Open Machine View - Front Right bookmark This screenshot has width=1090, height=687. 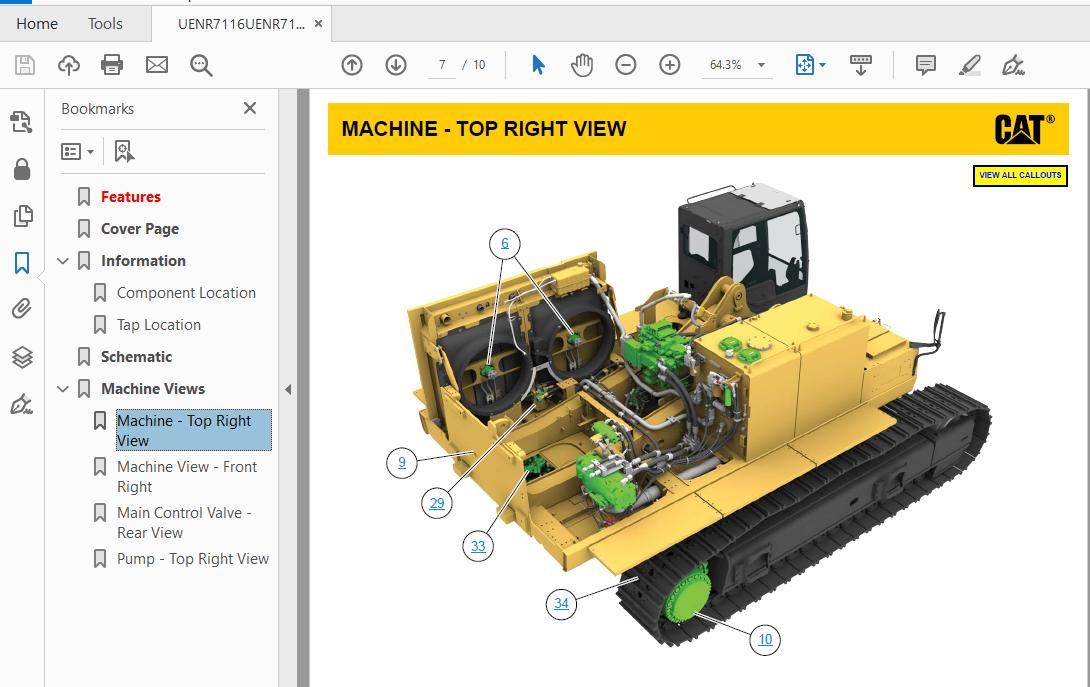click(x=187, y=476)
